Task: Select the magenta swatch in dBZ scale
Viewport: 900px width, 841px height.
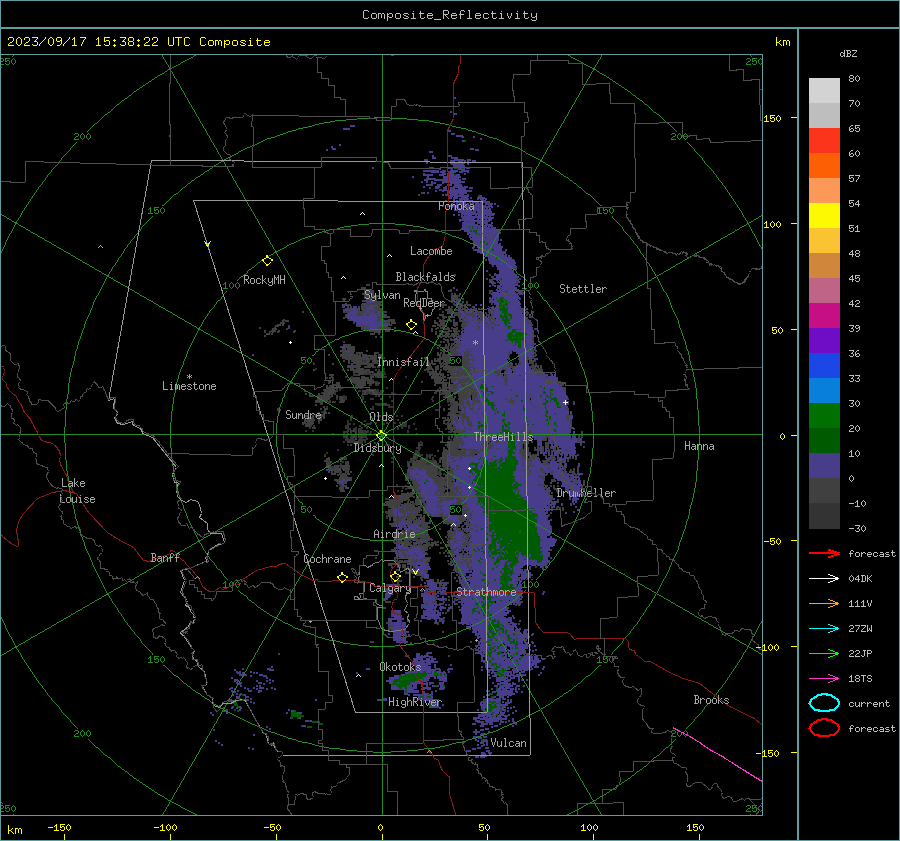Action: pos(824,315)
